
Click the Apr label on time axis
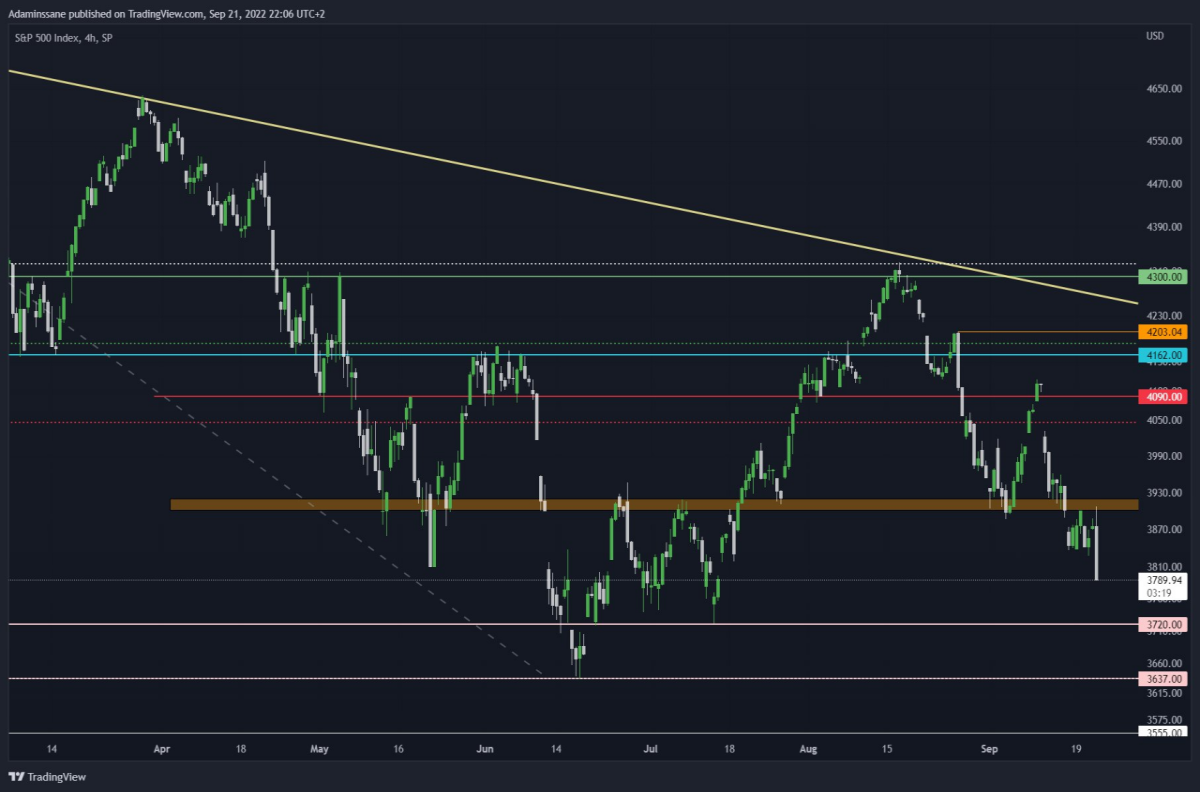pos(162,748)
